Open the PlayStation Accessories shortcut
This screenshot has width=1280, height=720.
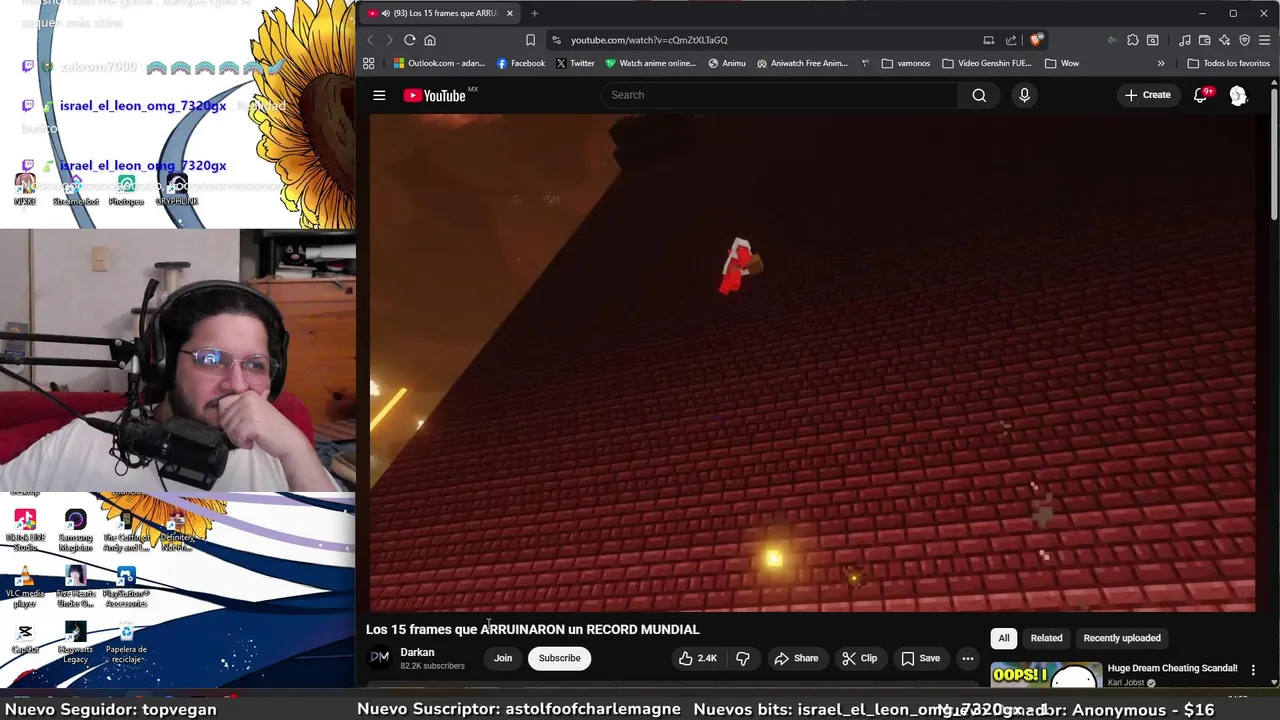coord(126,587)
